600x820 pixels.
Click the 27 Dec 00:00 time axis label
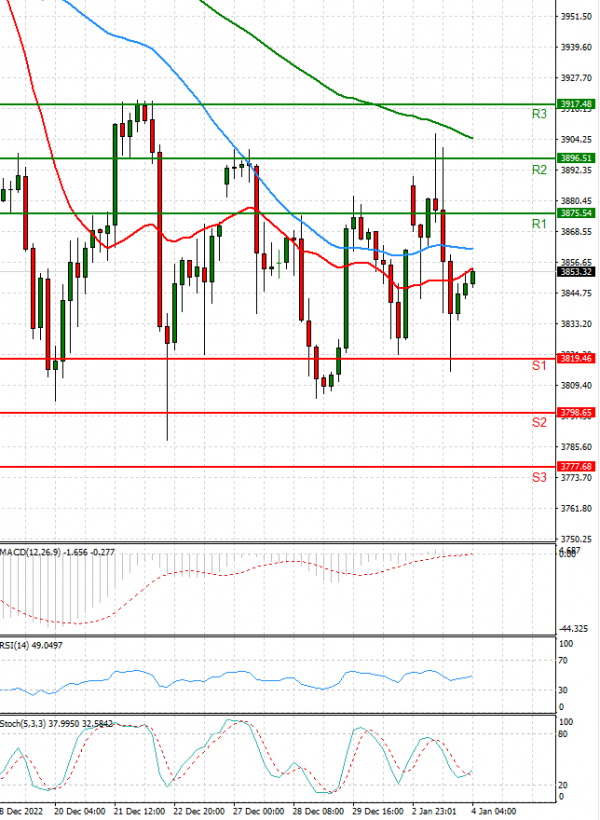(x=259, y=812)
